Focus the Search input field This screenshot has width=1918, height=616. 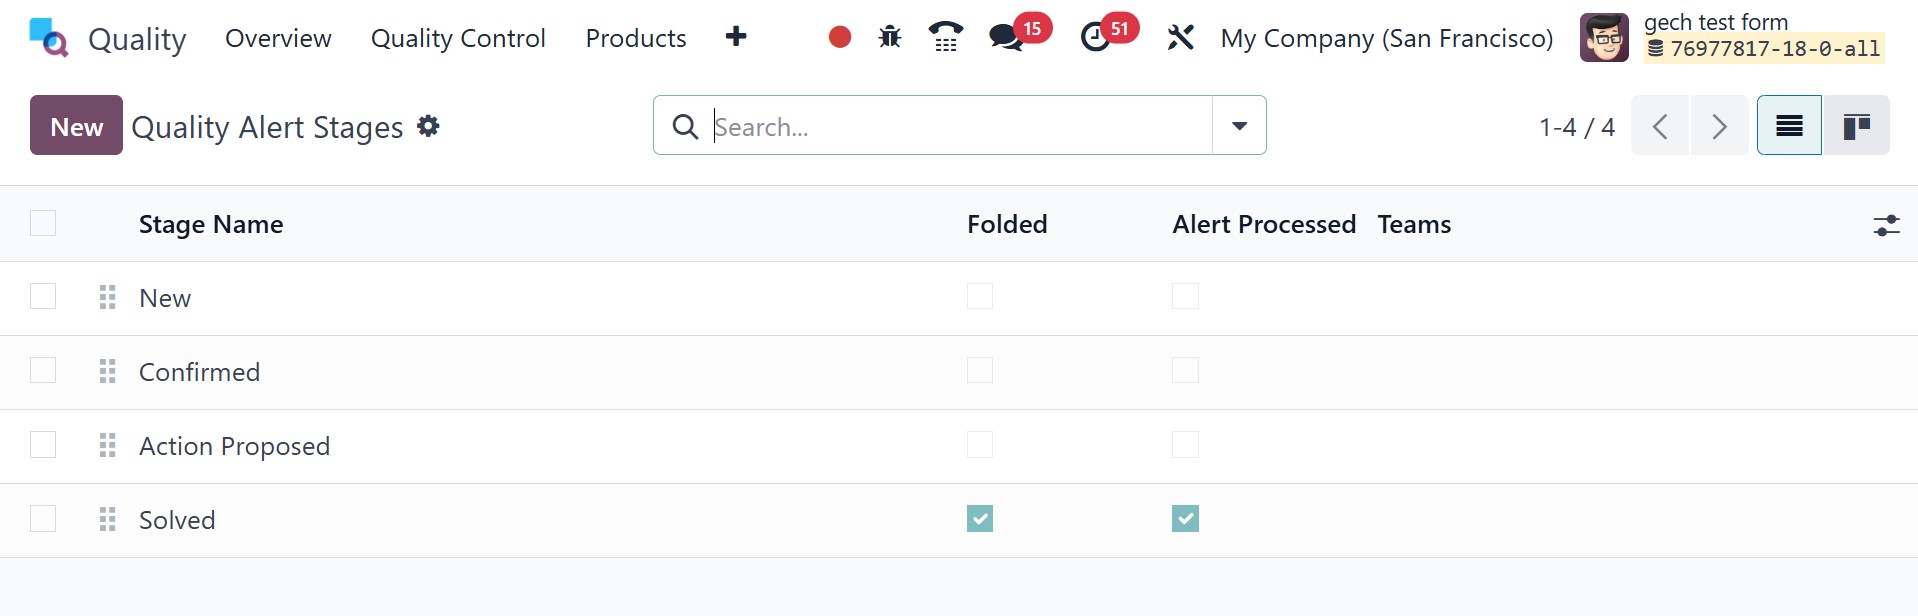pos(958,127)
